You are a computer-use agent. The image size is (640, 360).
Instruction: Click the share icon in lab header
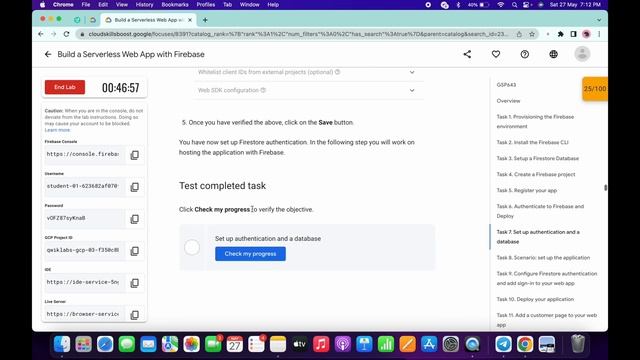tap(467, 54)
